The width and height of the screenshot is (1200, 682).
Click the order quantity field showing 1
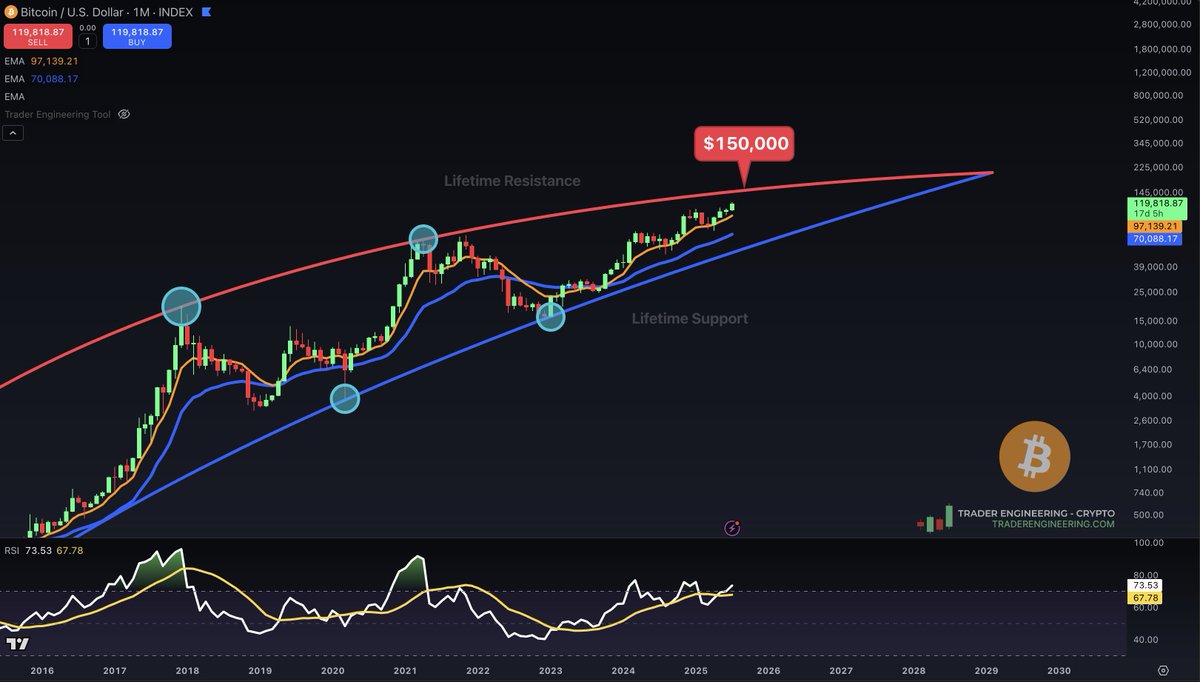tap(87, 41)
